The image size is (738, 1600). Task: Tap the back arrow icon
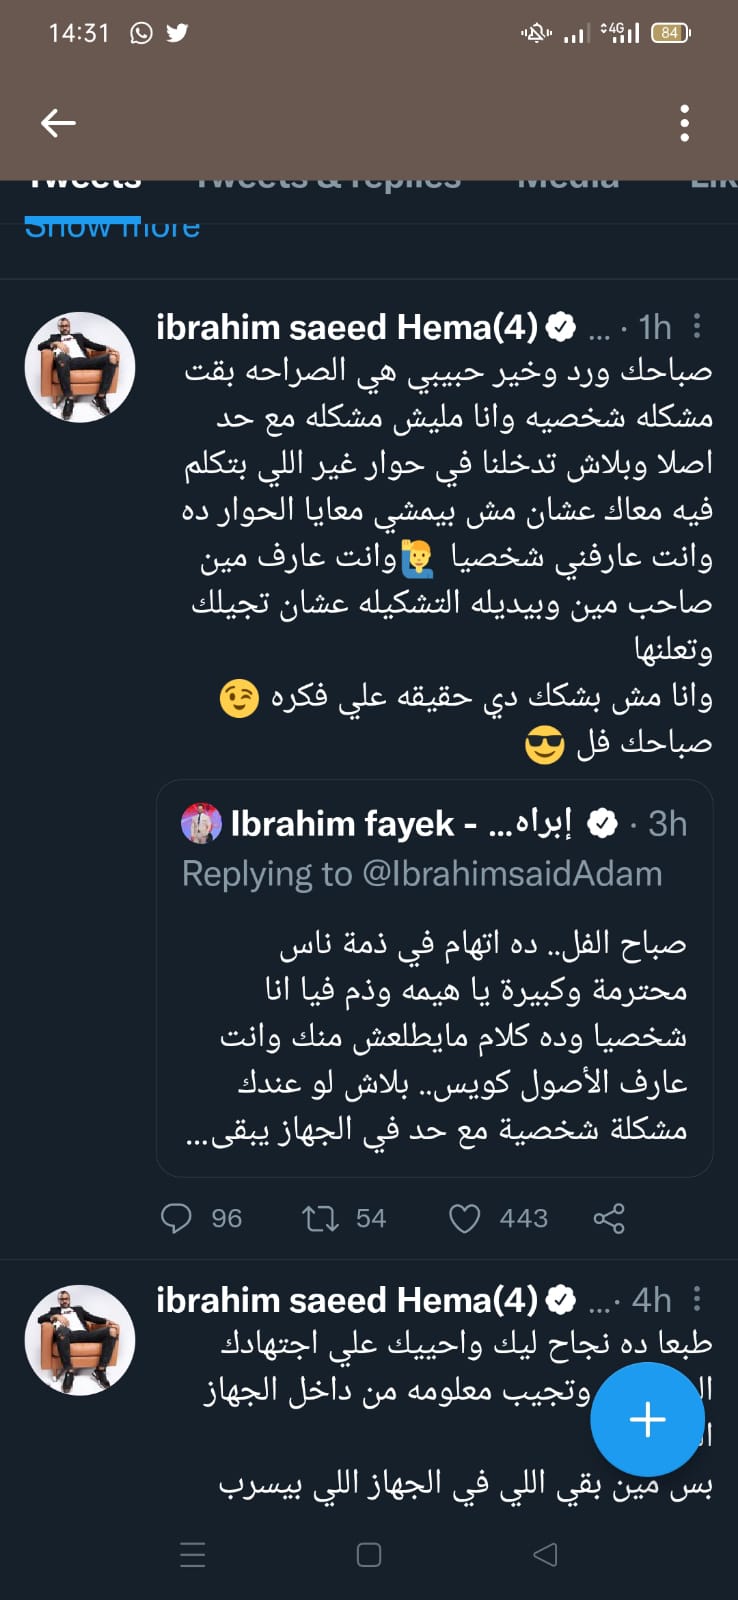[58, 123]
